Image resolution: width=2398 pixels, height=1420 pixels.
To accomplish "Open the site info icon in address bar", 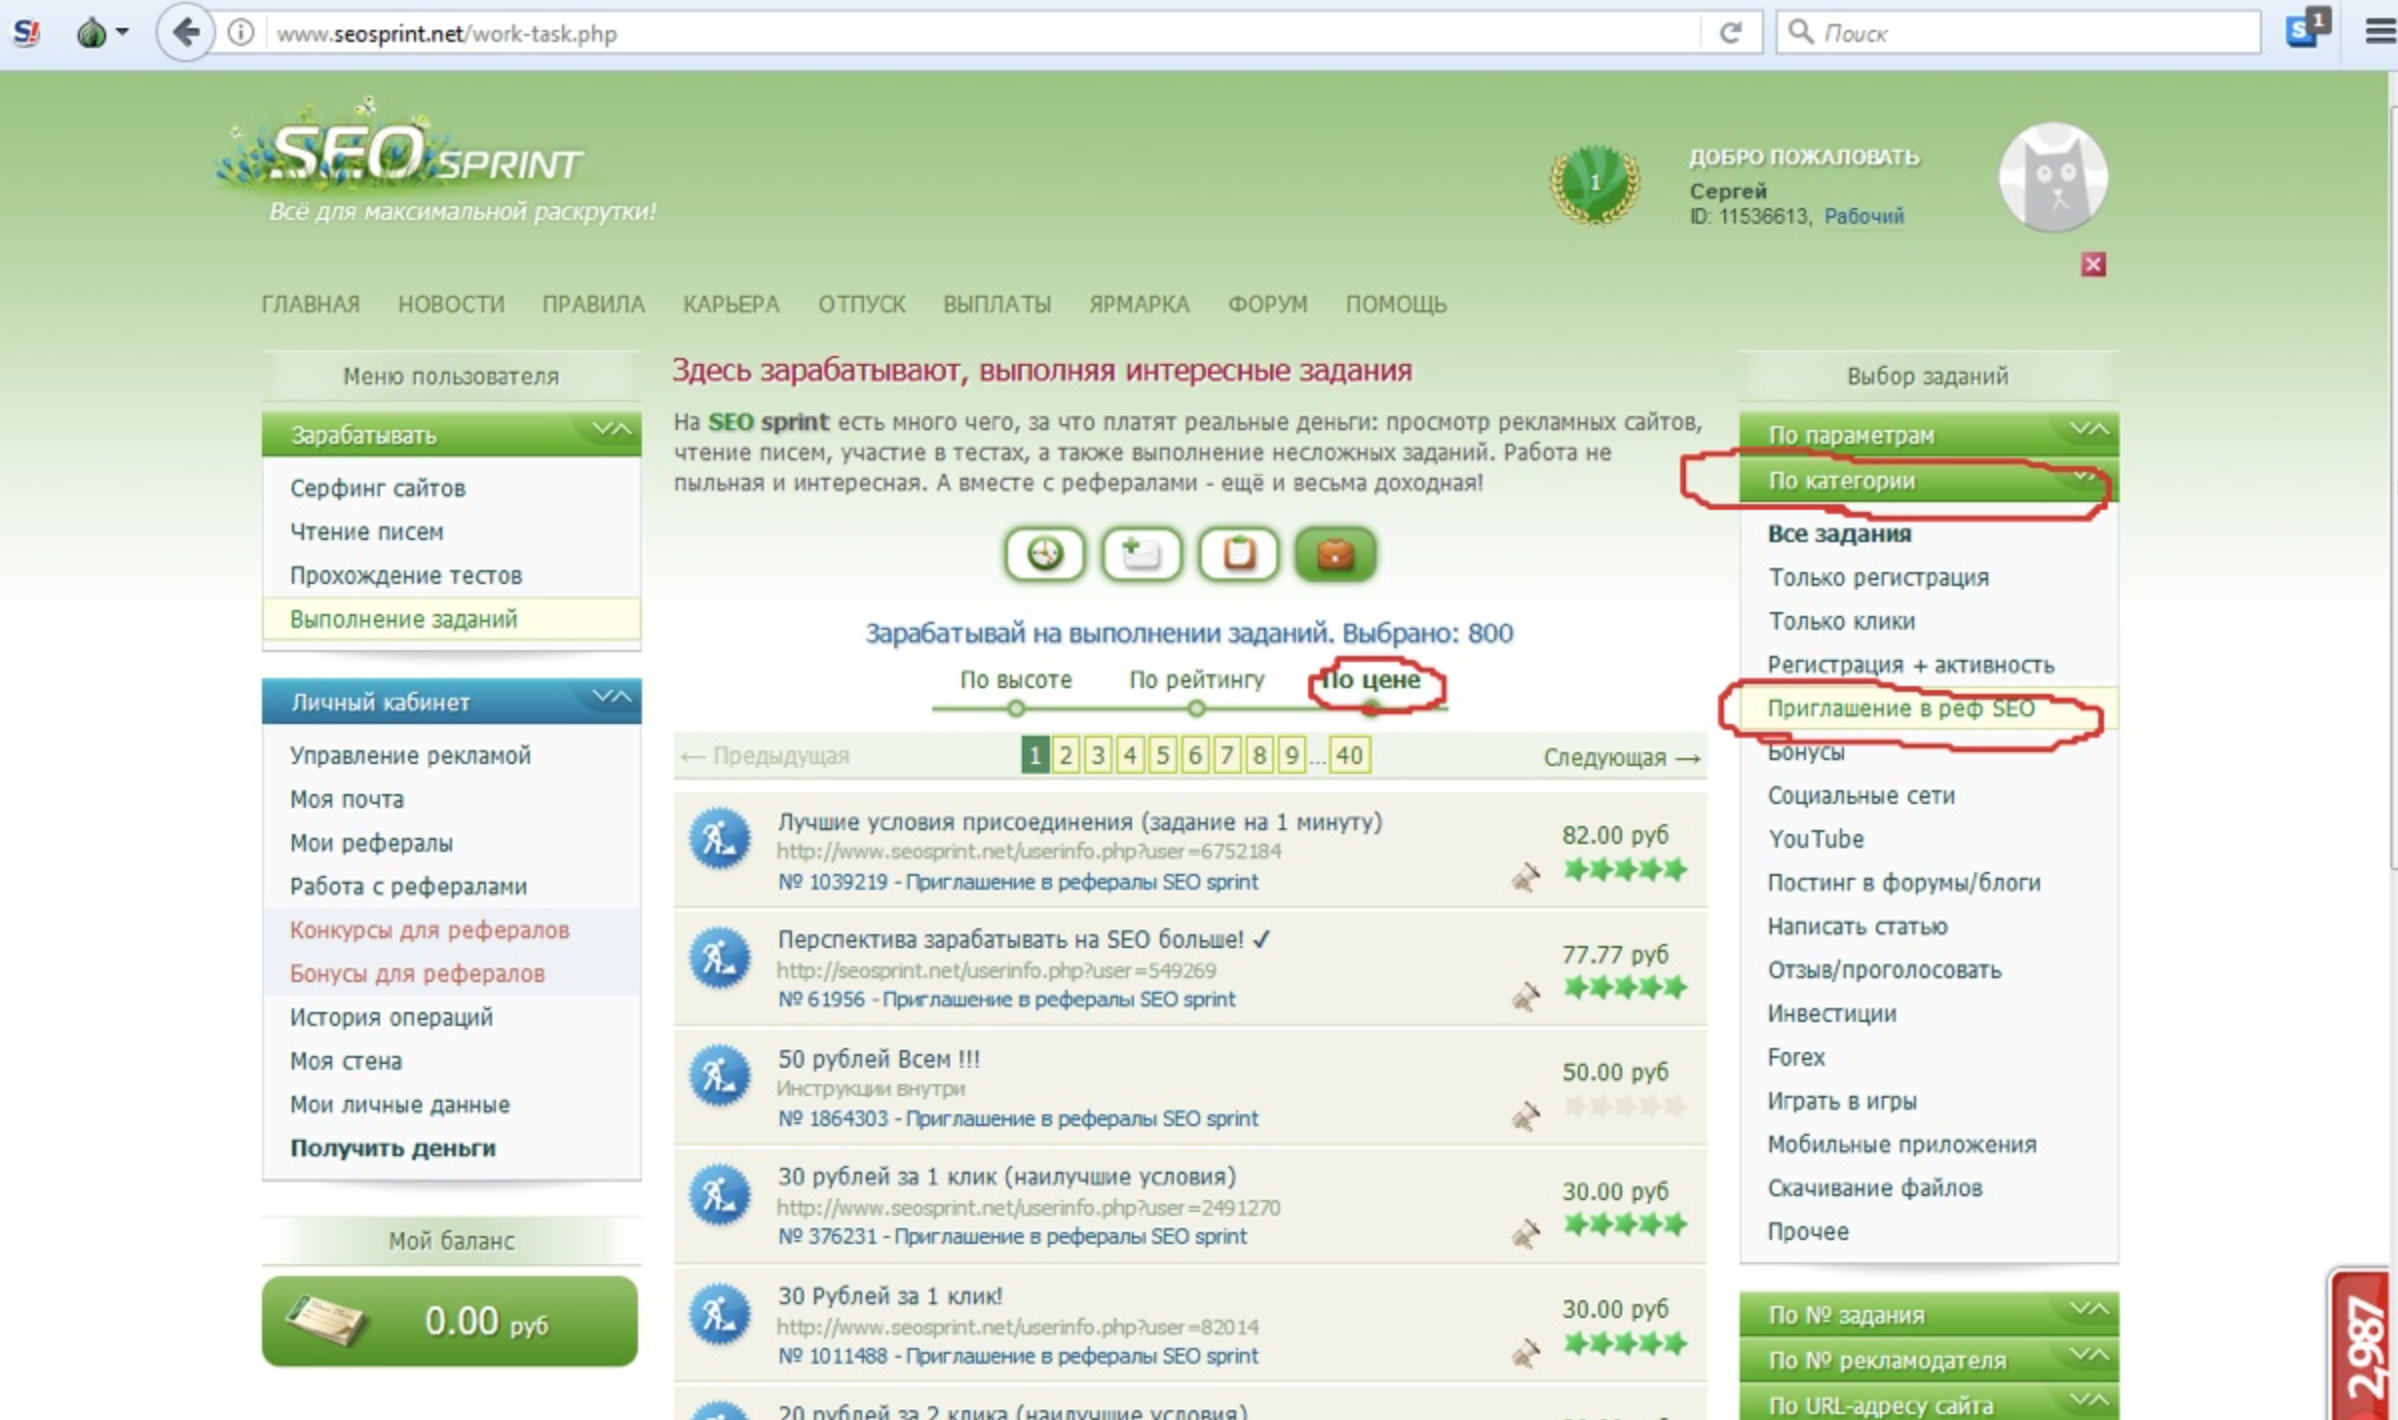I will tap(240, 33).
